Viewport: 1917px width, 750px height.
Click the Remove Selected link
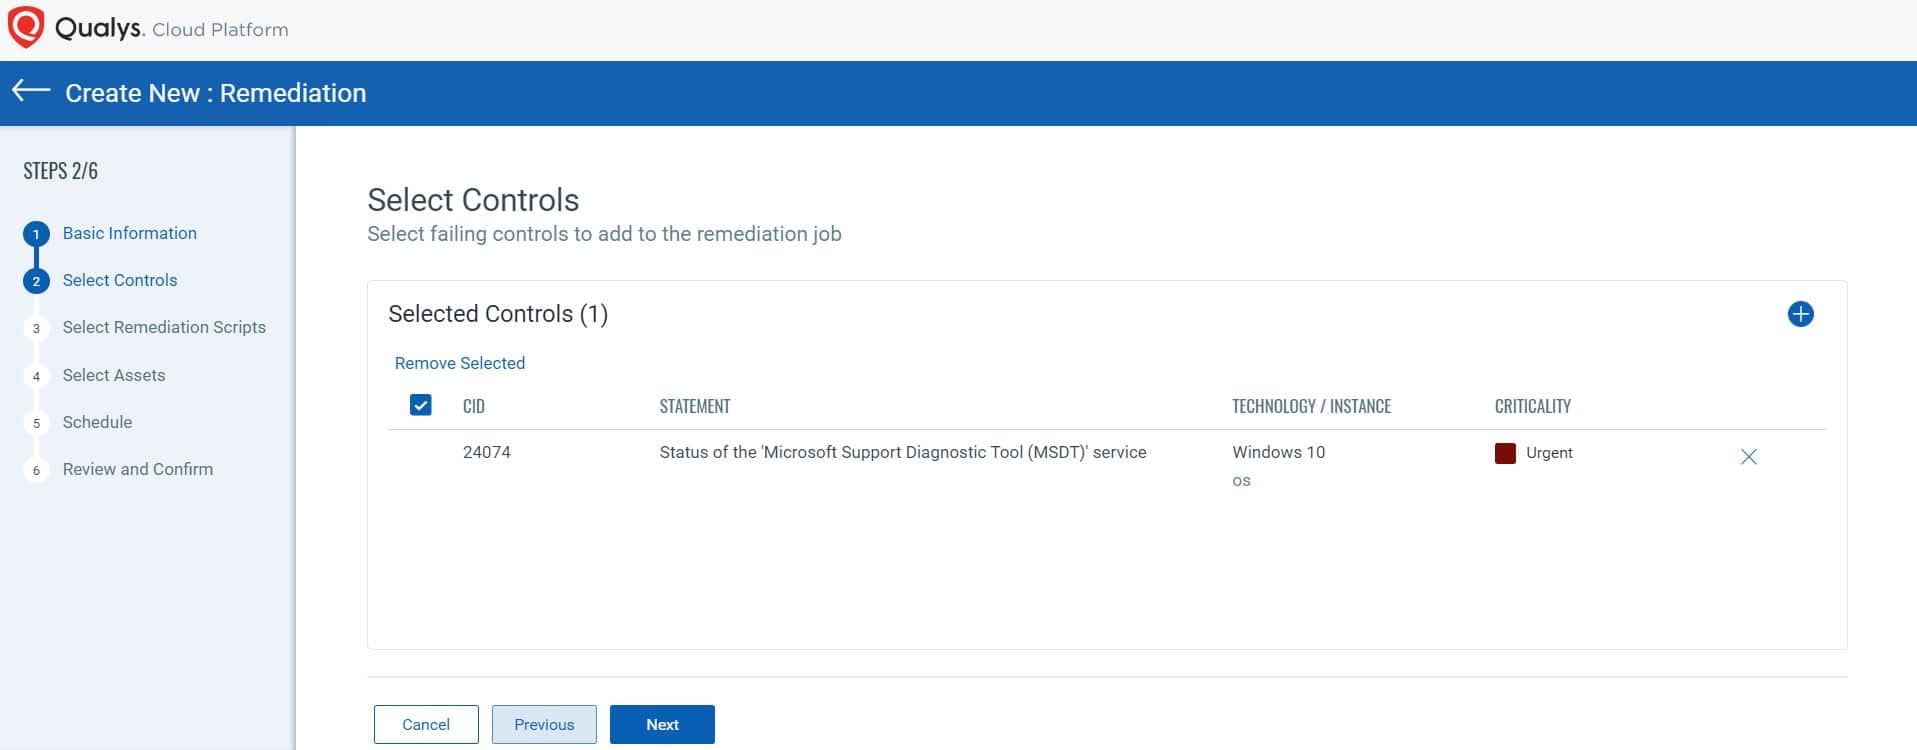(460, 363)
